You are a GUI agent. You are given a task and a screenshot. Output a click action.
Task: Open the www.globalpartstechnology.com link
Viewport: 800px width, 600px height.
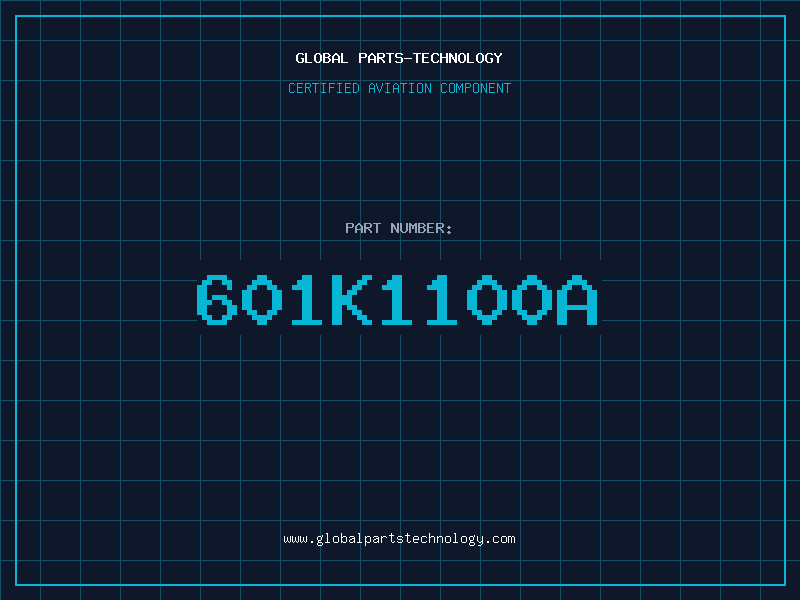399,539
